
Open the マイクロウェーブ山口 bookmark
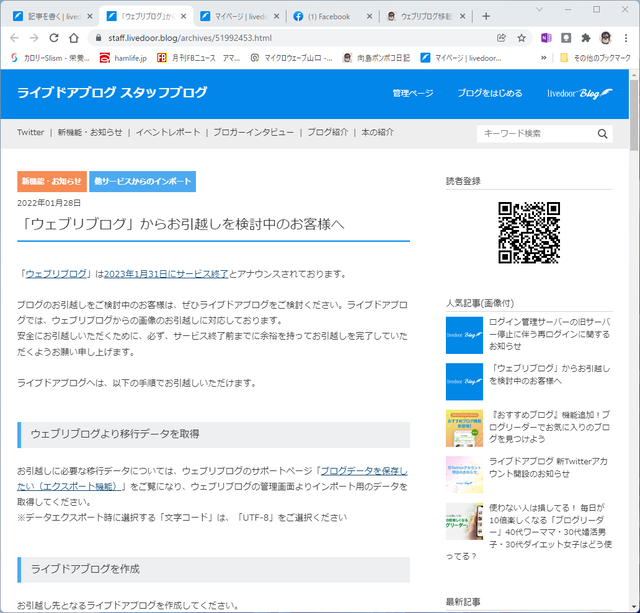pos(291,58)
